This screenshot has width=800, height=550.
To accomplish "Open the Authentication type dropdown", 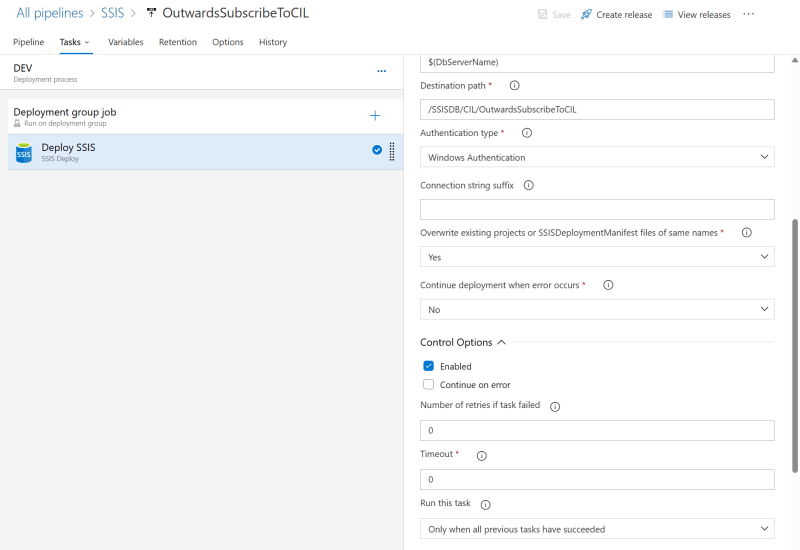I will pos(597,157).
